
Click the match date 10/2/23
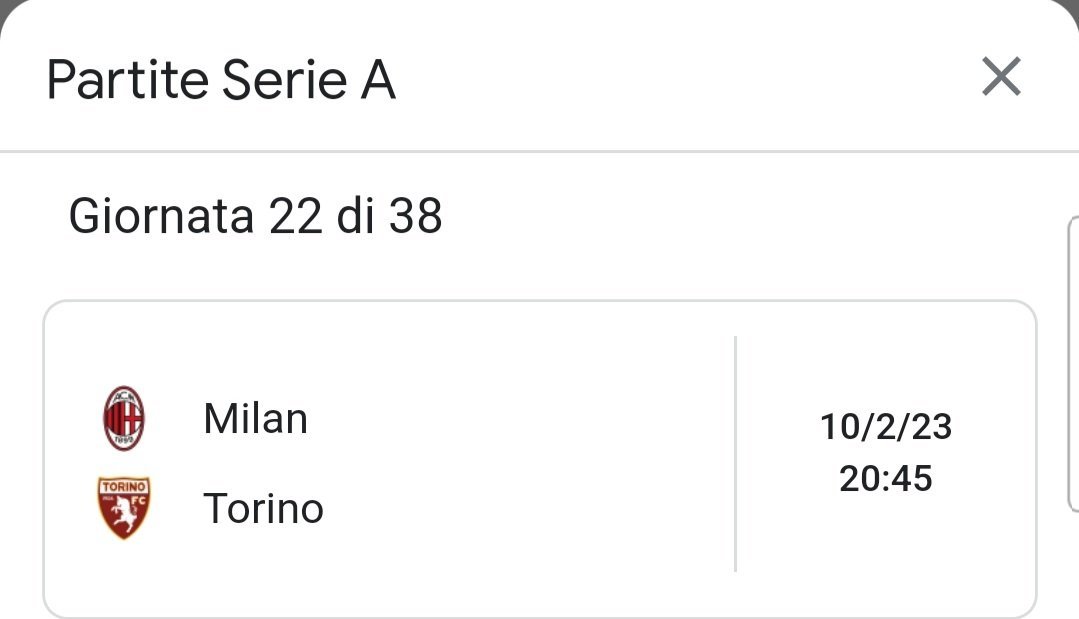(886, 427)
